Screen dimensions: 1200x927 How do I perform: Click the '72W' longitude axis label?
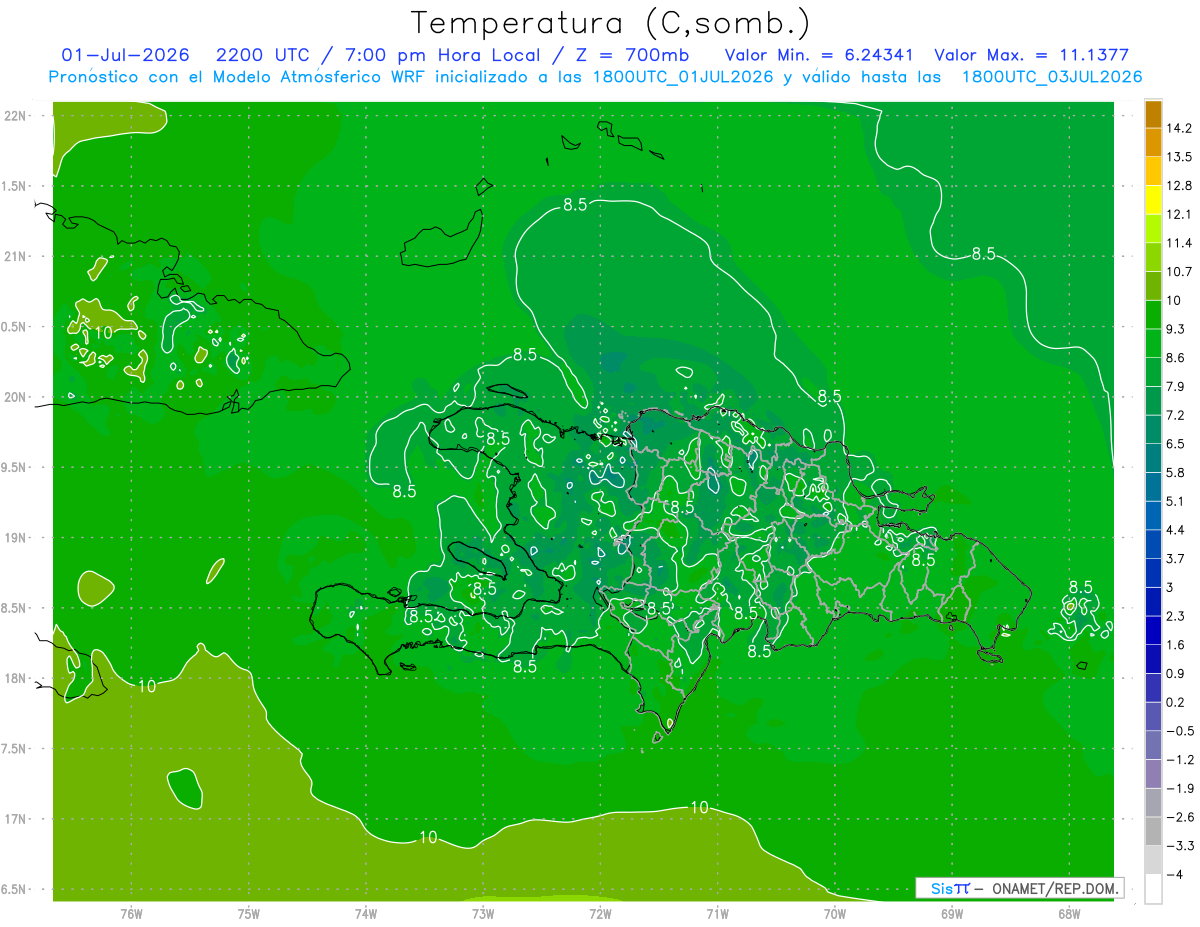coord(600,914)
